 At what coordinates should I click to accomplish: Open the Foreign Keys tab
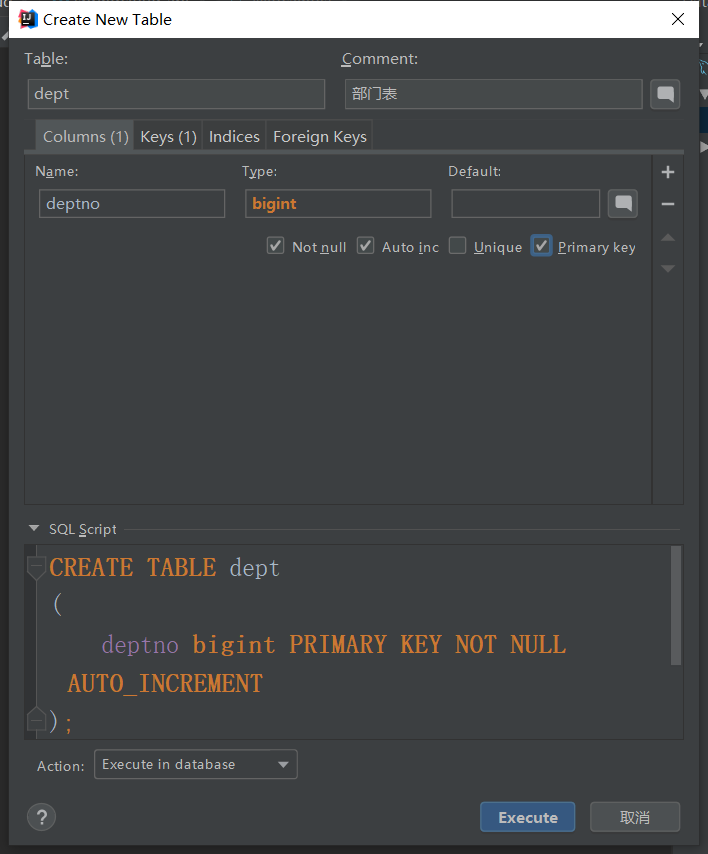pos(319,137)
